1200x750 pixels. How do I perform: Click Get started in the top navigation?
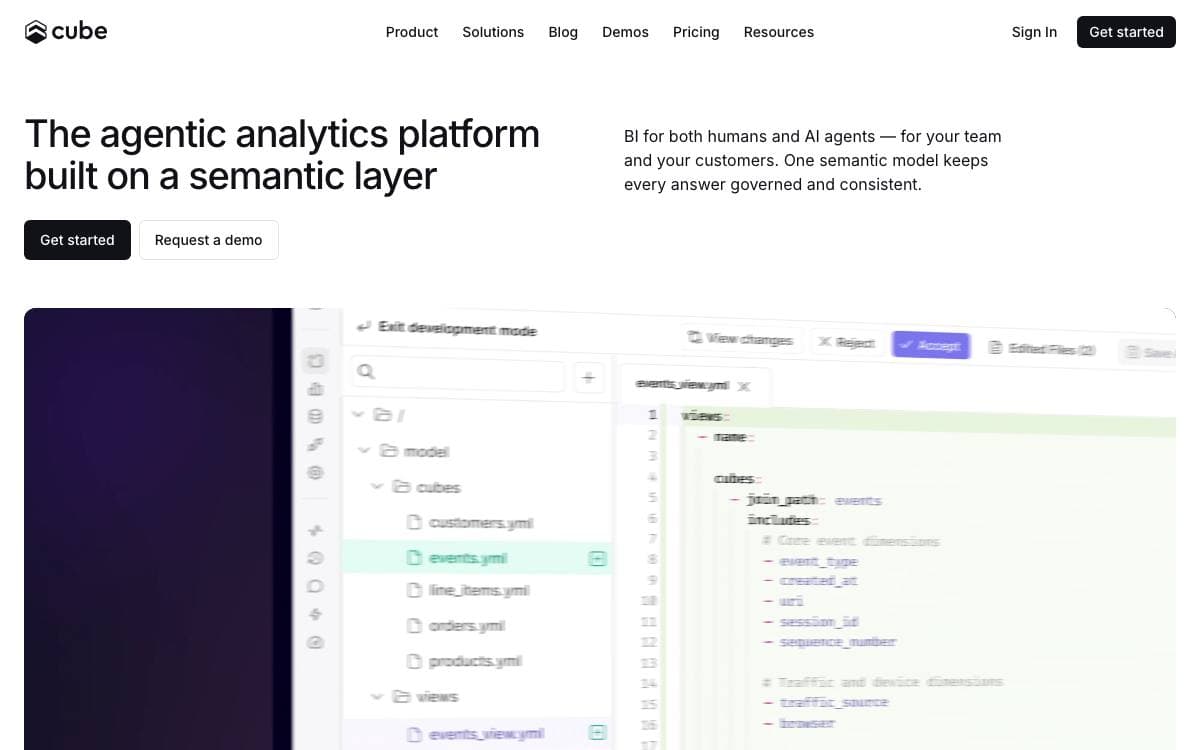[1126, 32]
